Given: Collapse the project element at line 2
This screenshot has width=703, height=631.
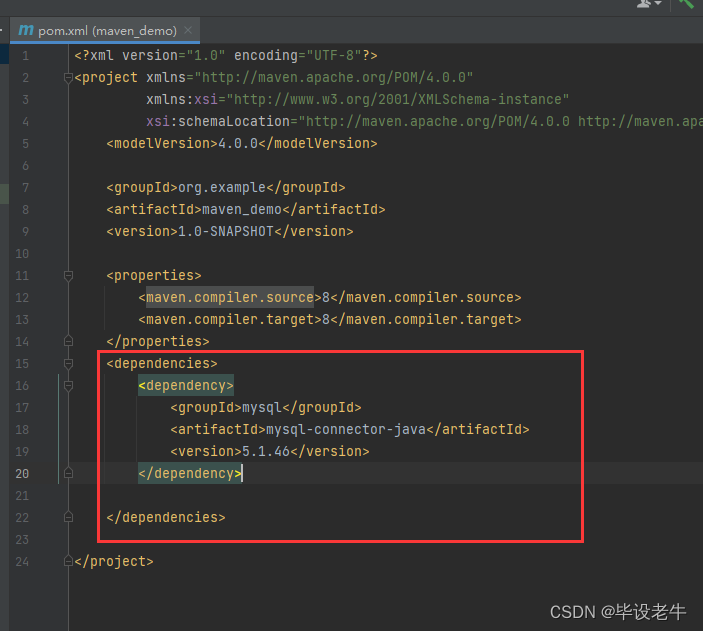Looking at the screenshot, I should pyautogui.click(x=68, y=78).
